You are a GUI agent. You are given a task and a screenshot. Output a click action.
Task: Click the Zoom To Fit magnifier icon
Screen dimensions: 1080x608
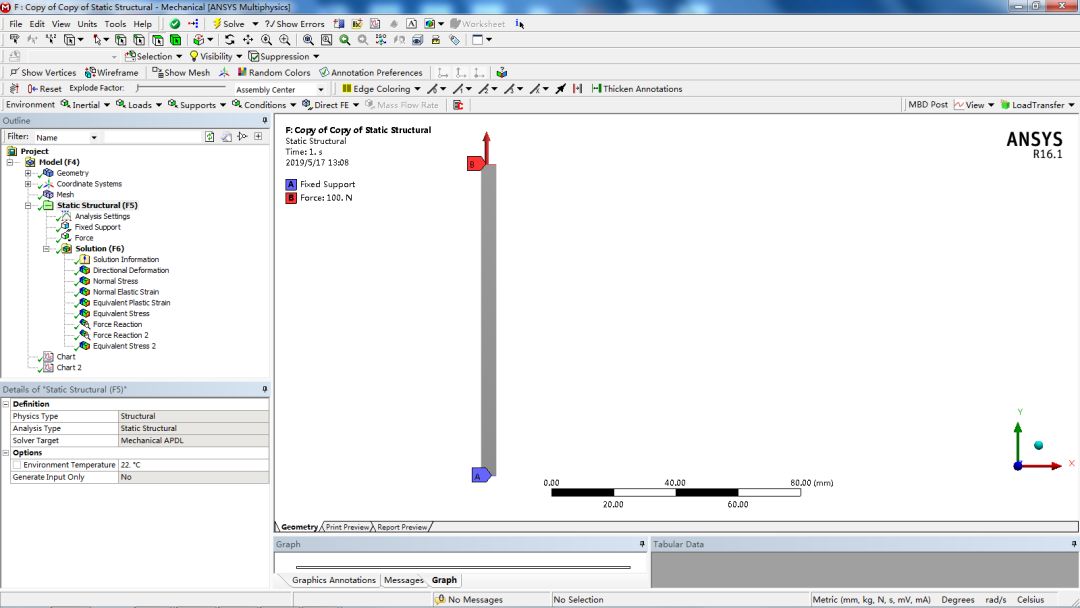(308, 40)
